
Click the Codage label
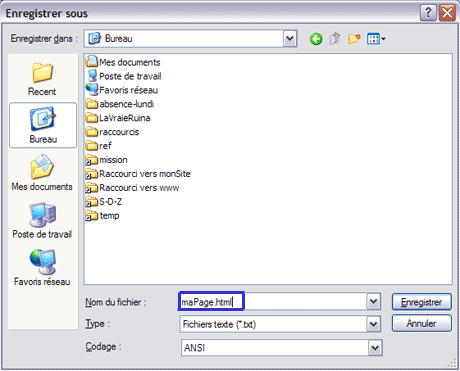(103, 347)
